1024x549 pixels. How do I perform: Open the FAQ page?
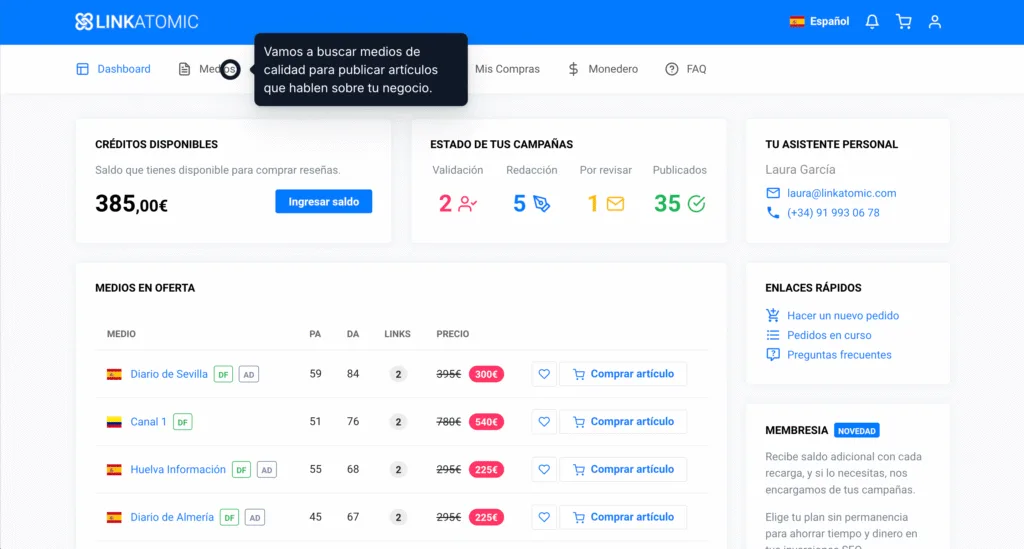[x=686, y=69]
